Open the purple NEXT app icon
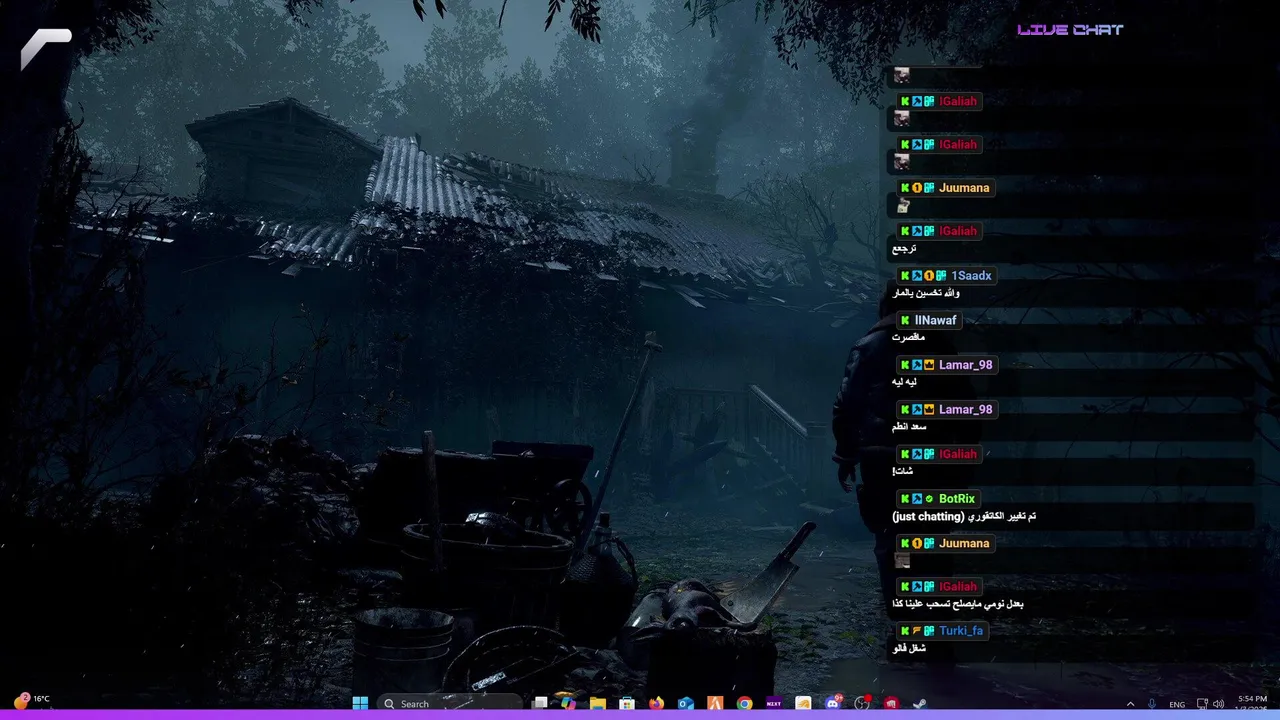This screenshot has width=1280, height=720. (x=774, y=703)
